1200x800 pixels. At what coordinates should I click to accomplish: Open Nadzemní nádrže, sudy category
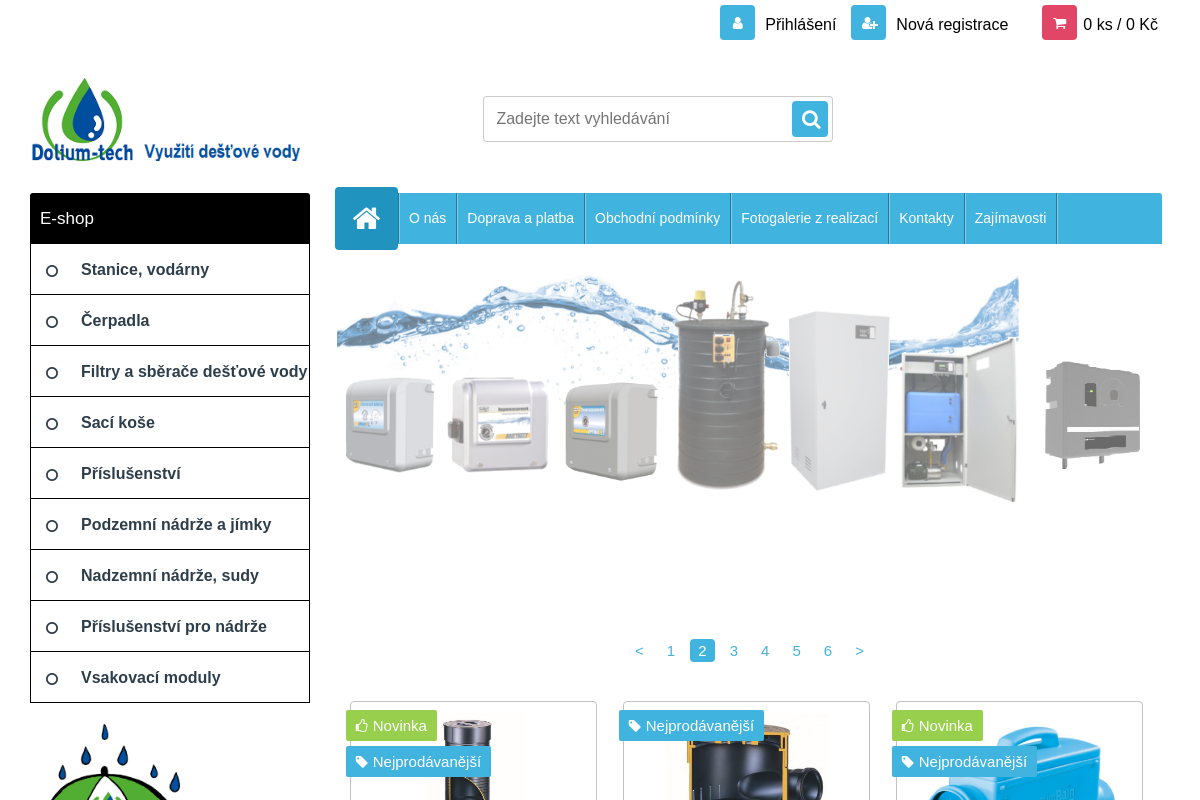click(170, 576)
